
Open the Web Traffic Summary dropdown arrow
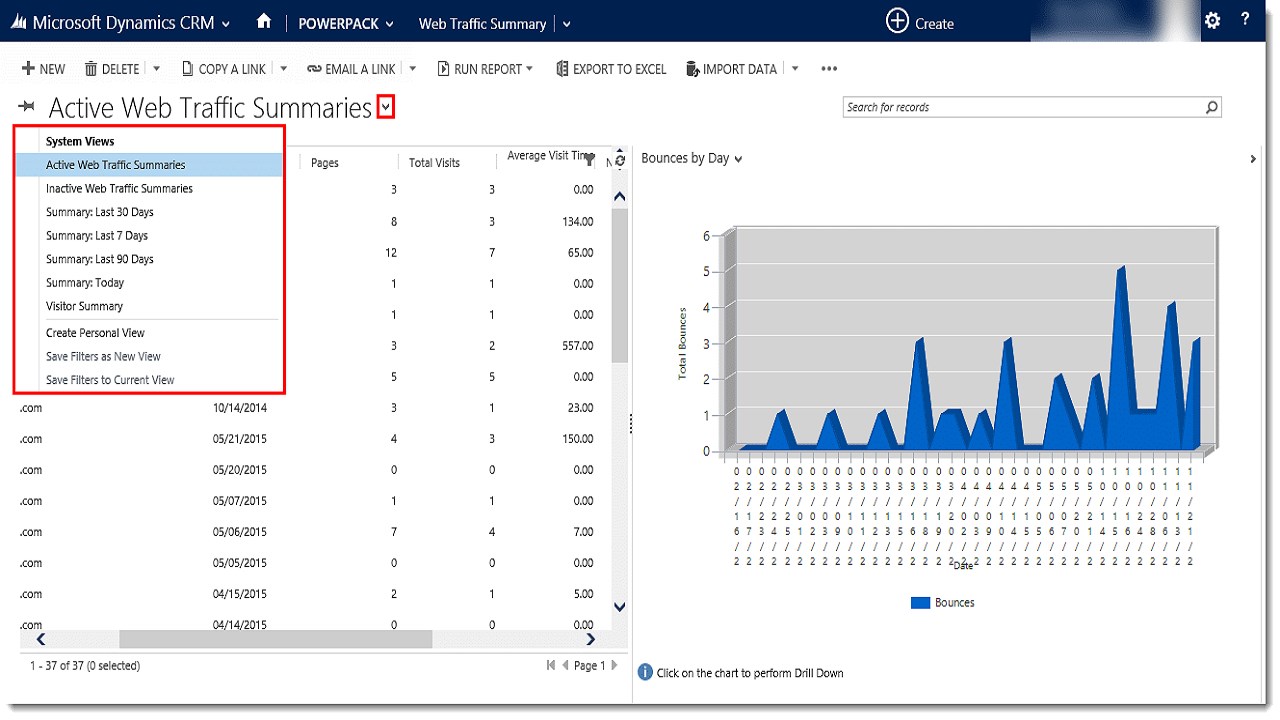click(x=567, y=24)
